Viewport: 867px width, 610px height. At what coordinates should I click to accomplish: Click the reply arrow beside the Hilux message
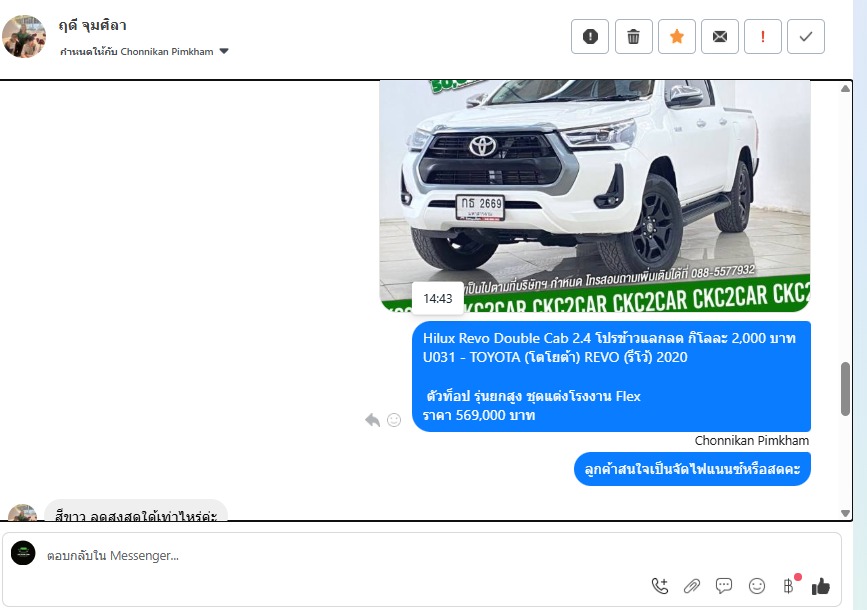tap(373, 420)
